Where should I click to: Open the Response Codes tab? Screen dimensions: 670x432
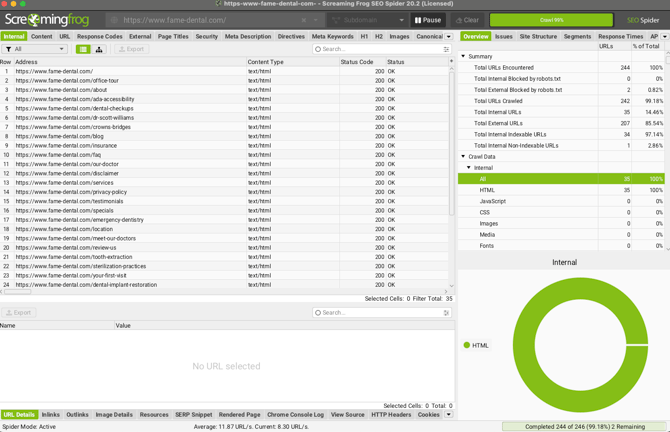click(x=100, y=36)
